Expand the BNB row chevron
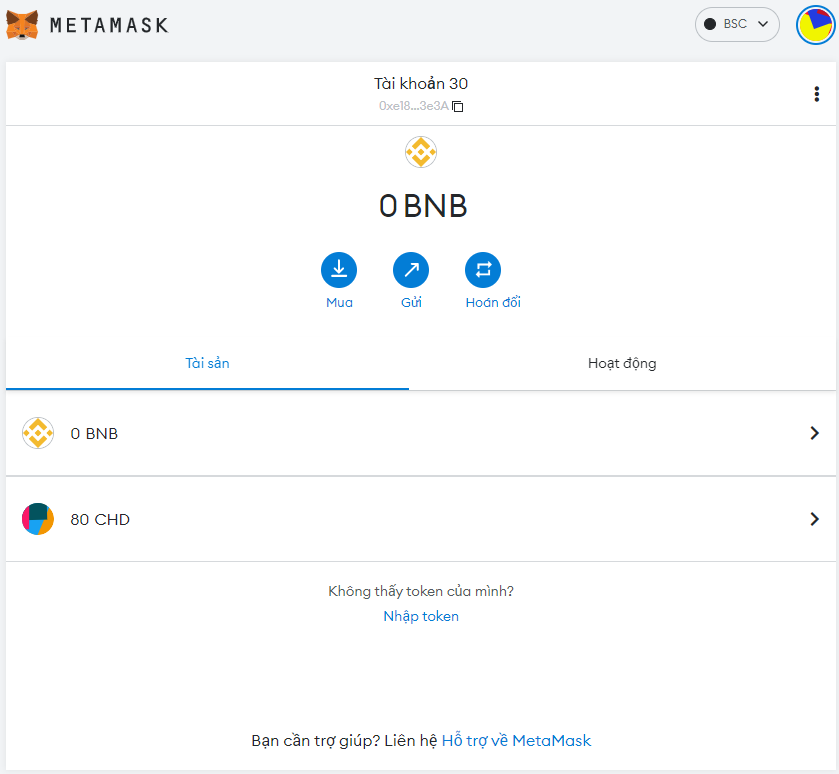 coord(814,433)
